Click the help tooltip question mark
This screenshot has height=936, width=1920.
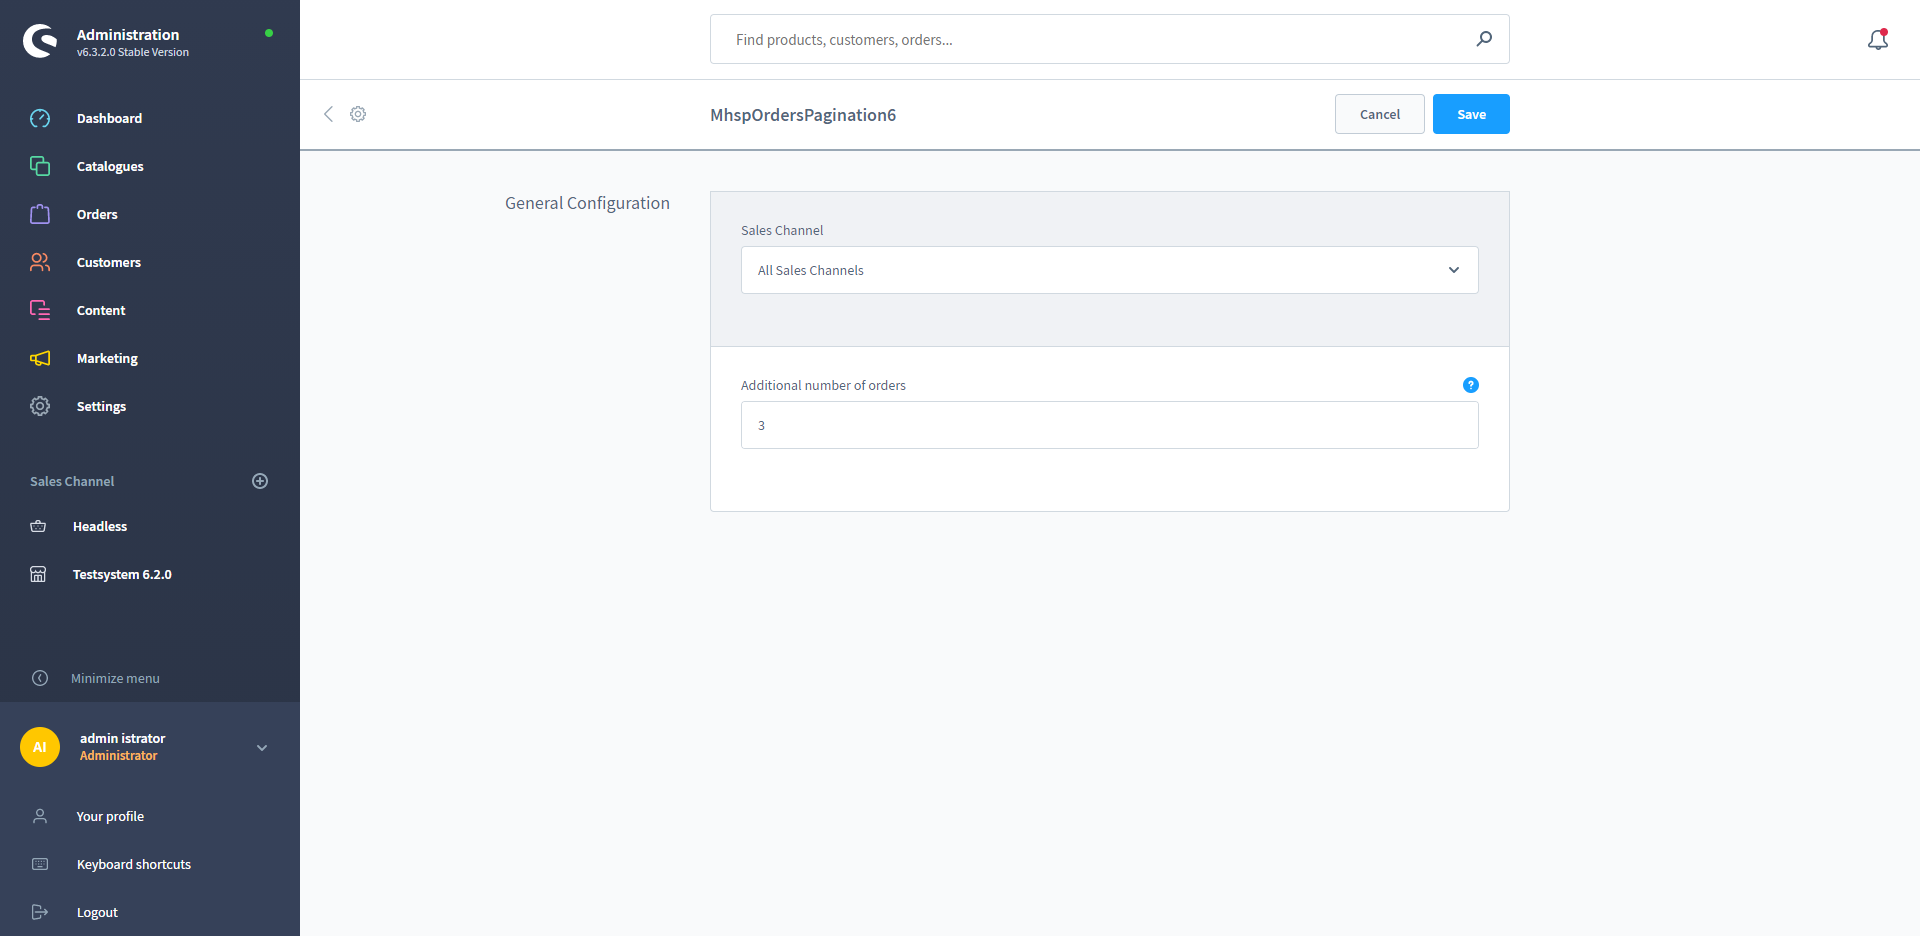pyautogui.click(x=1470, y=385)
